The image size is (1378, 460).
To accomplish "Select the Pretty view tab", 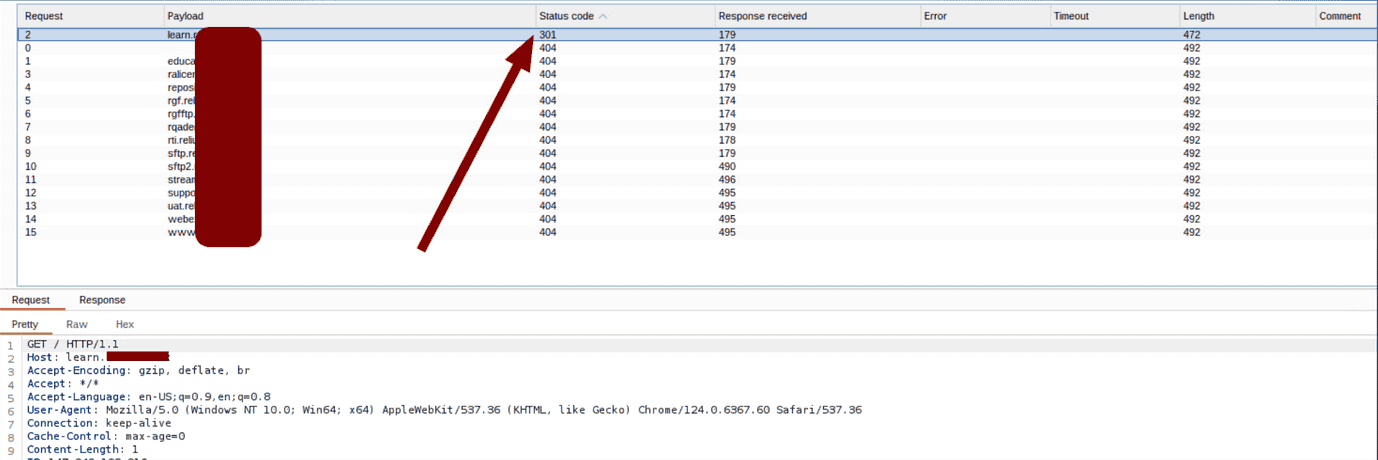I will click(x=25, y=324).
